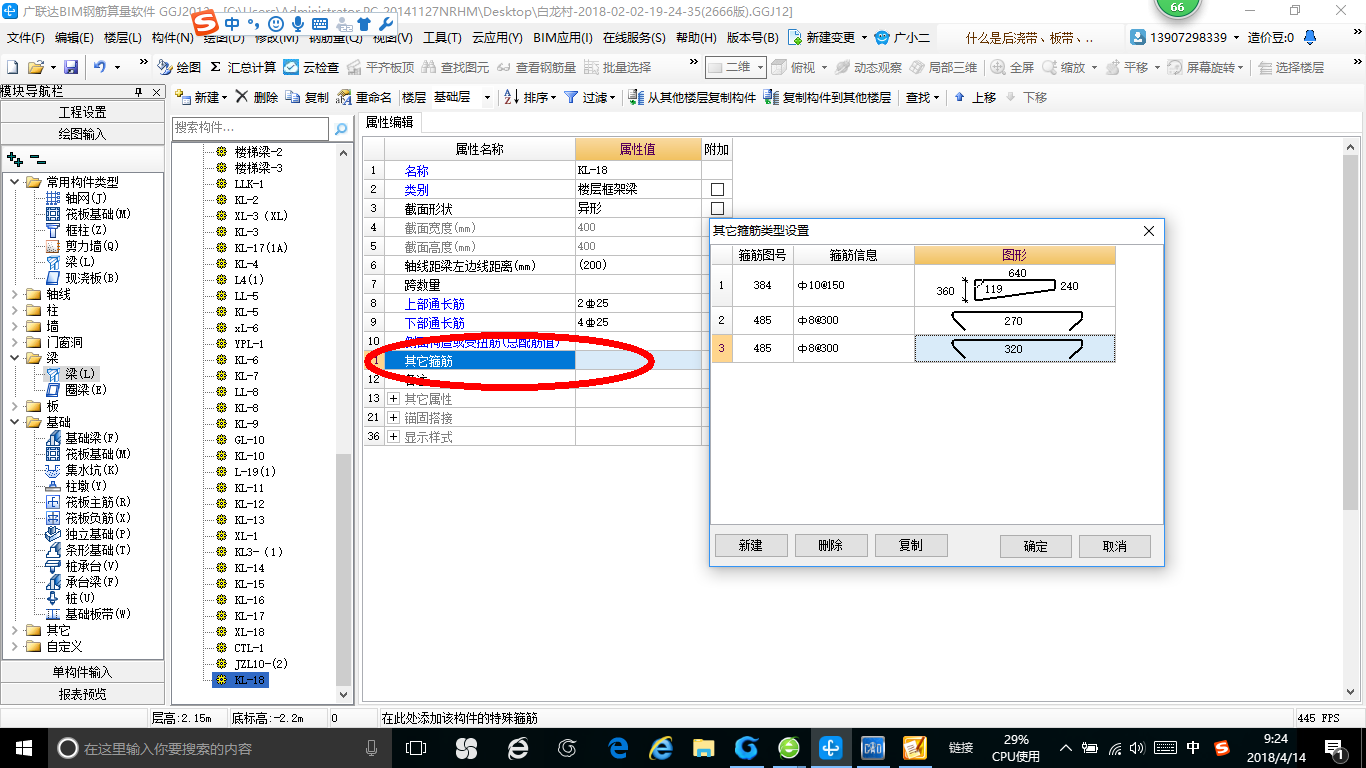This screenshot has width=1366, height=768.
Task: Expand 轴线 tree folder
Action: pos(14,294)
